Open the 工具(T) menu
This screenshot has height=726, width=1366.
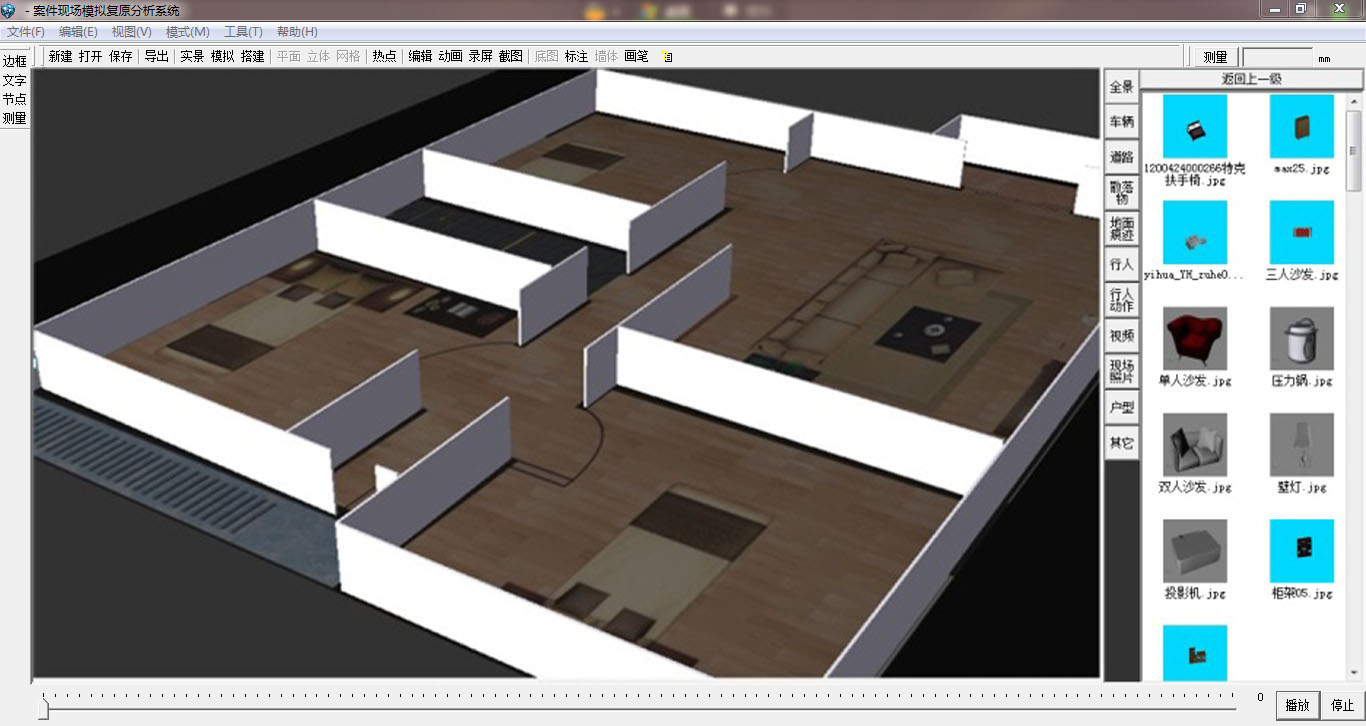pyautogui.click(x=243, y=32)
